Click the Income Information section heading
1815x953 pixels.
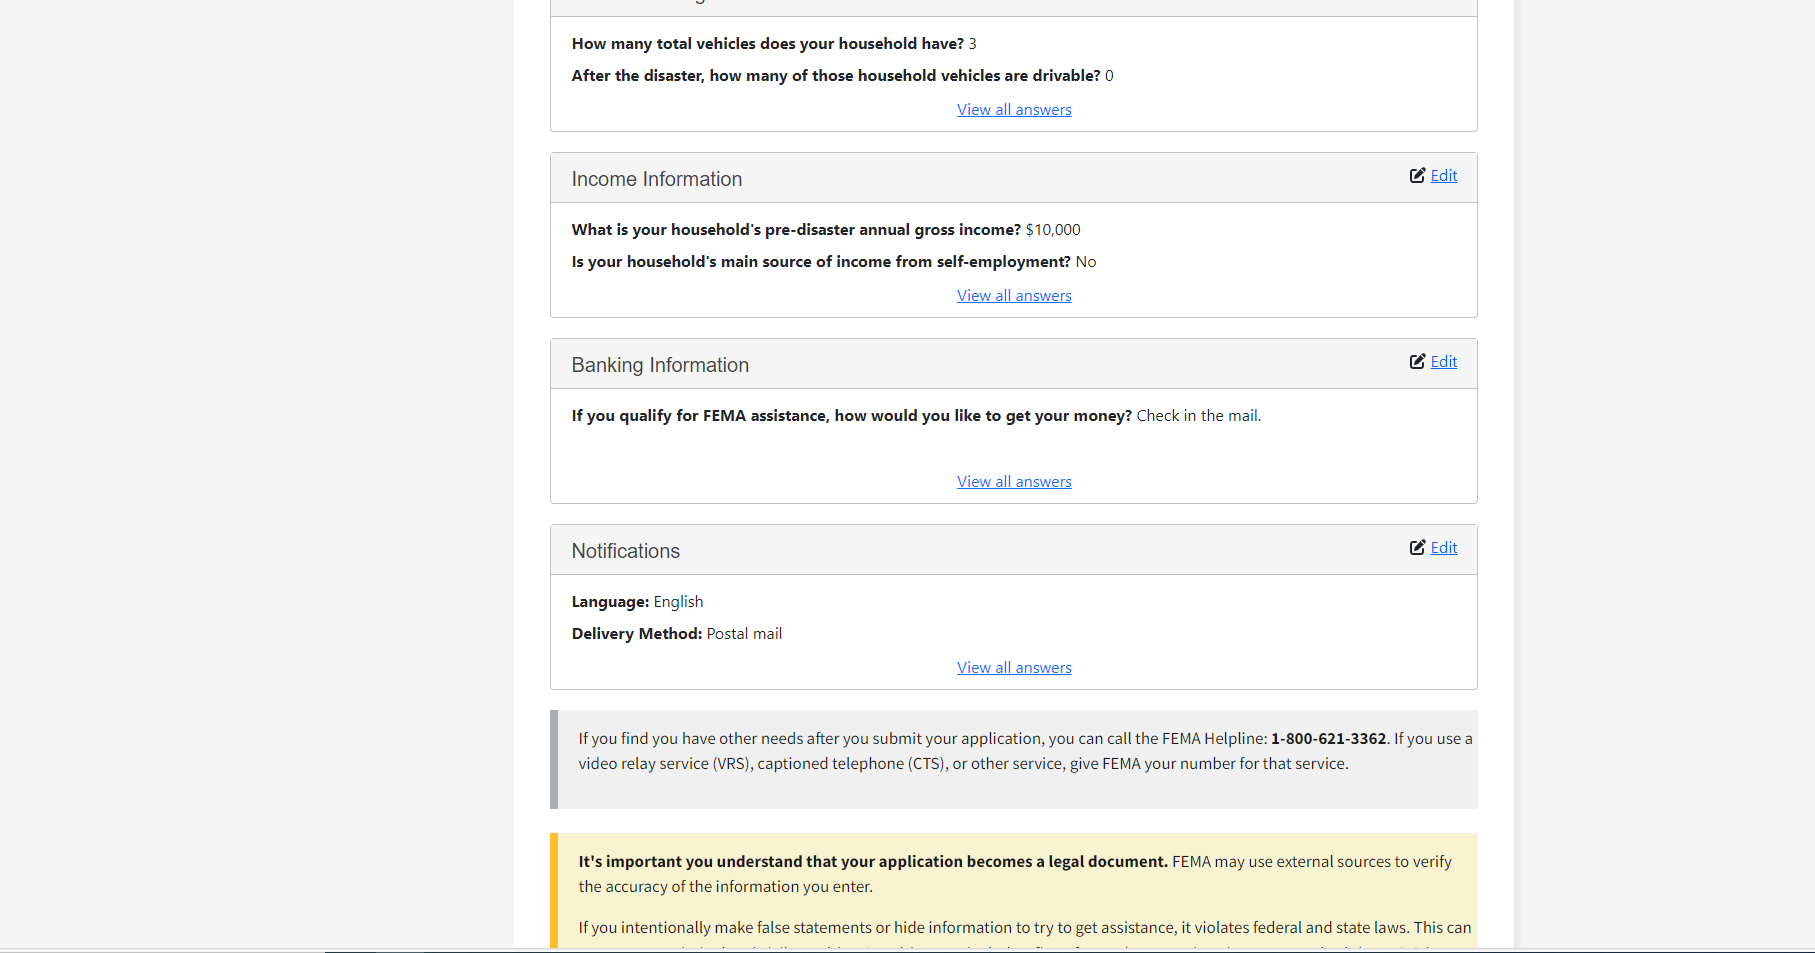click(657, 179)
